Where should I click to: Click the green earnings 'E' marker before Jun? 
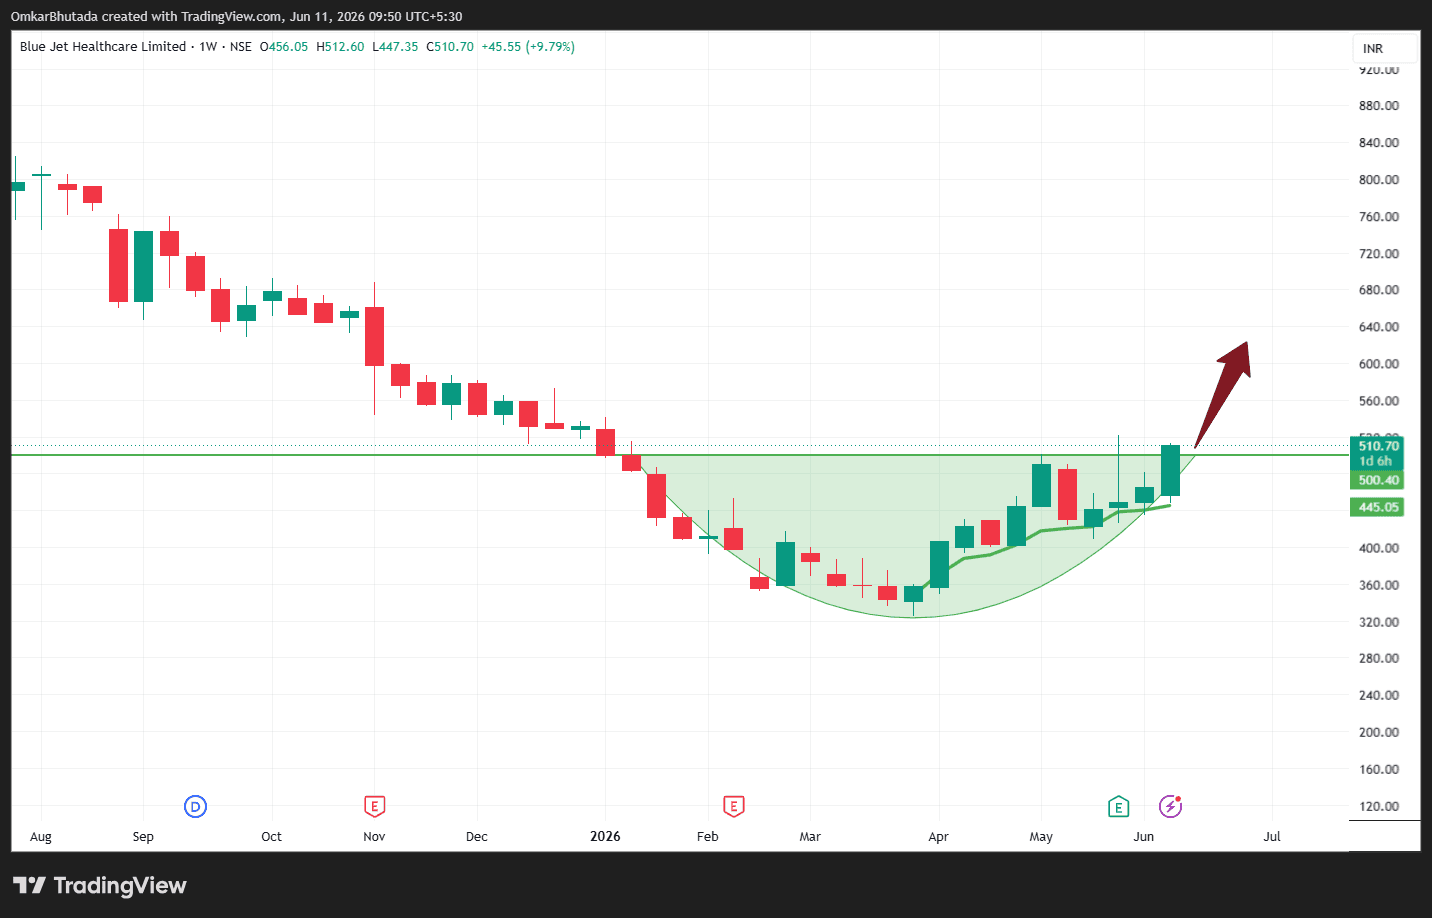pyautogui.click(x=1118, y=806)
